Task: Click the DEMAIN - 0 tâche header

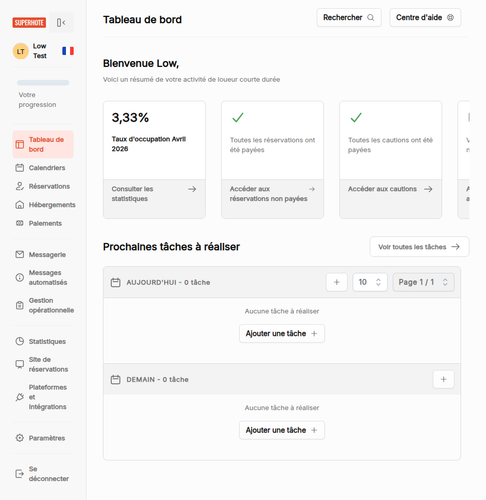Action: (157, 379)
